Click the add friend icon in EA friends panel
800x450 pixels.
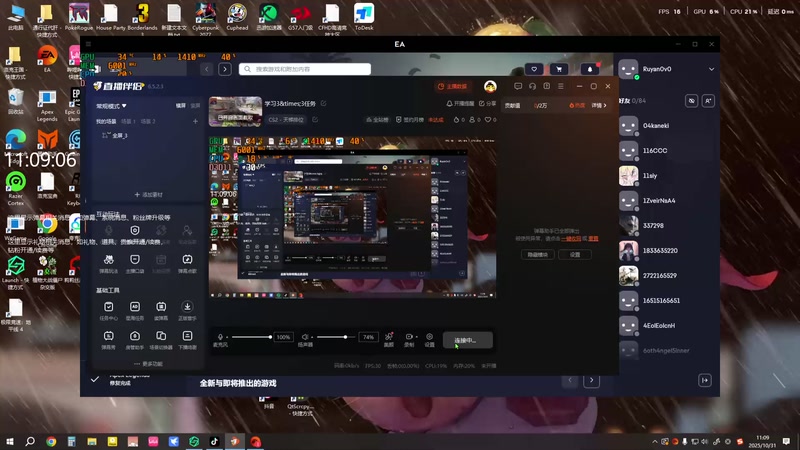[708, 101]
